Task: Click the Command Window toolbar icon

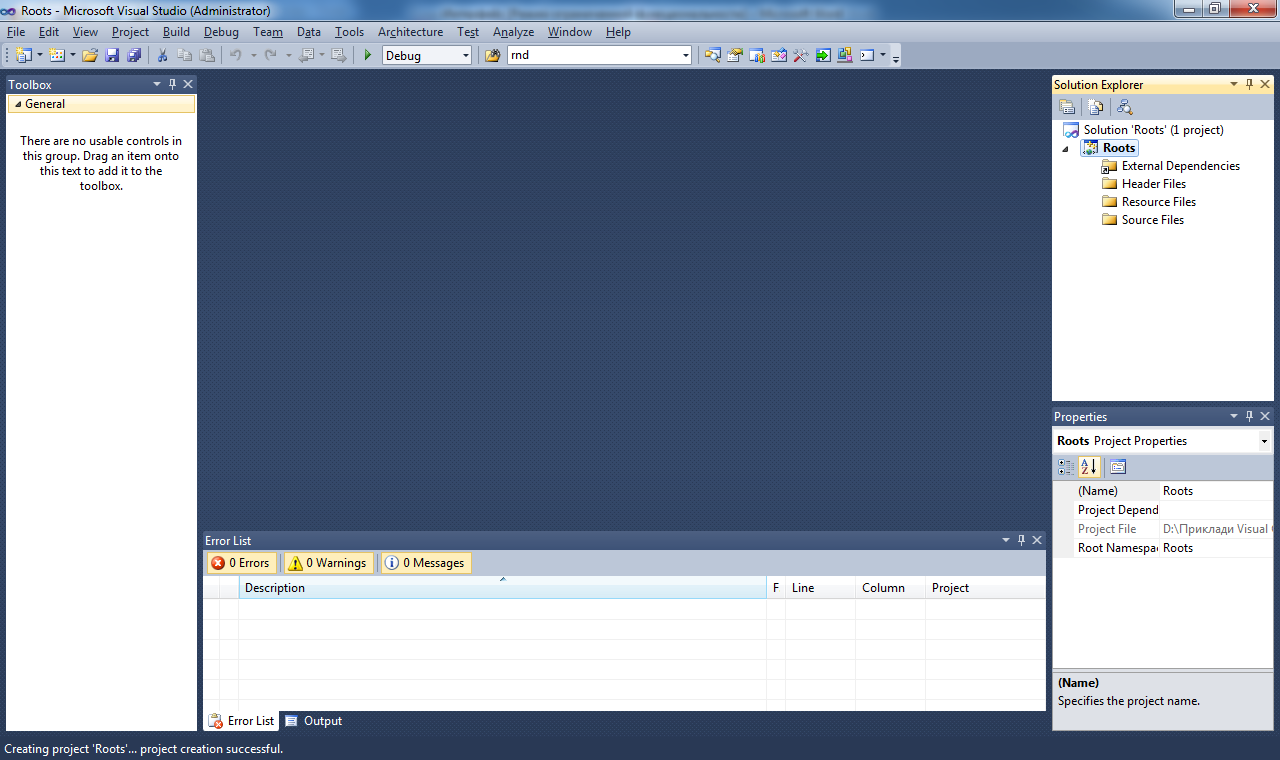Action: click(867, 55)
